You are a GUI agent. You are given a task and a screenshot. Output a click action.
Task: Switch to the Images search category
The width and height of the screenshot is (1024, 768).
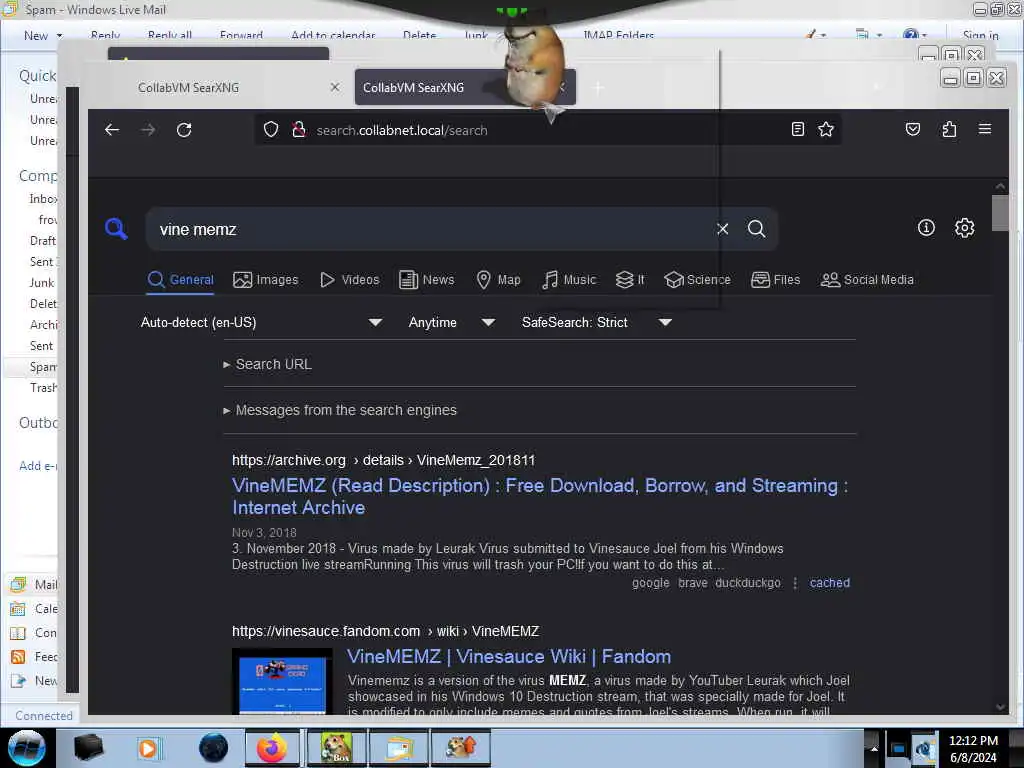pos(266,280)
